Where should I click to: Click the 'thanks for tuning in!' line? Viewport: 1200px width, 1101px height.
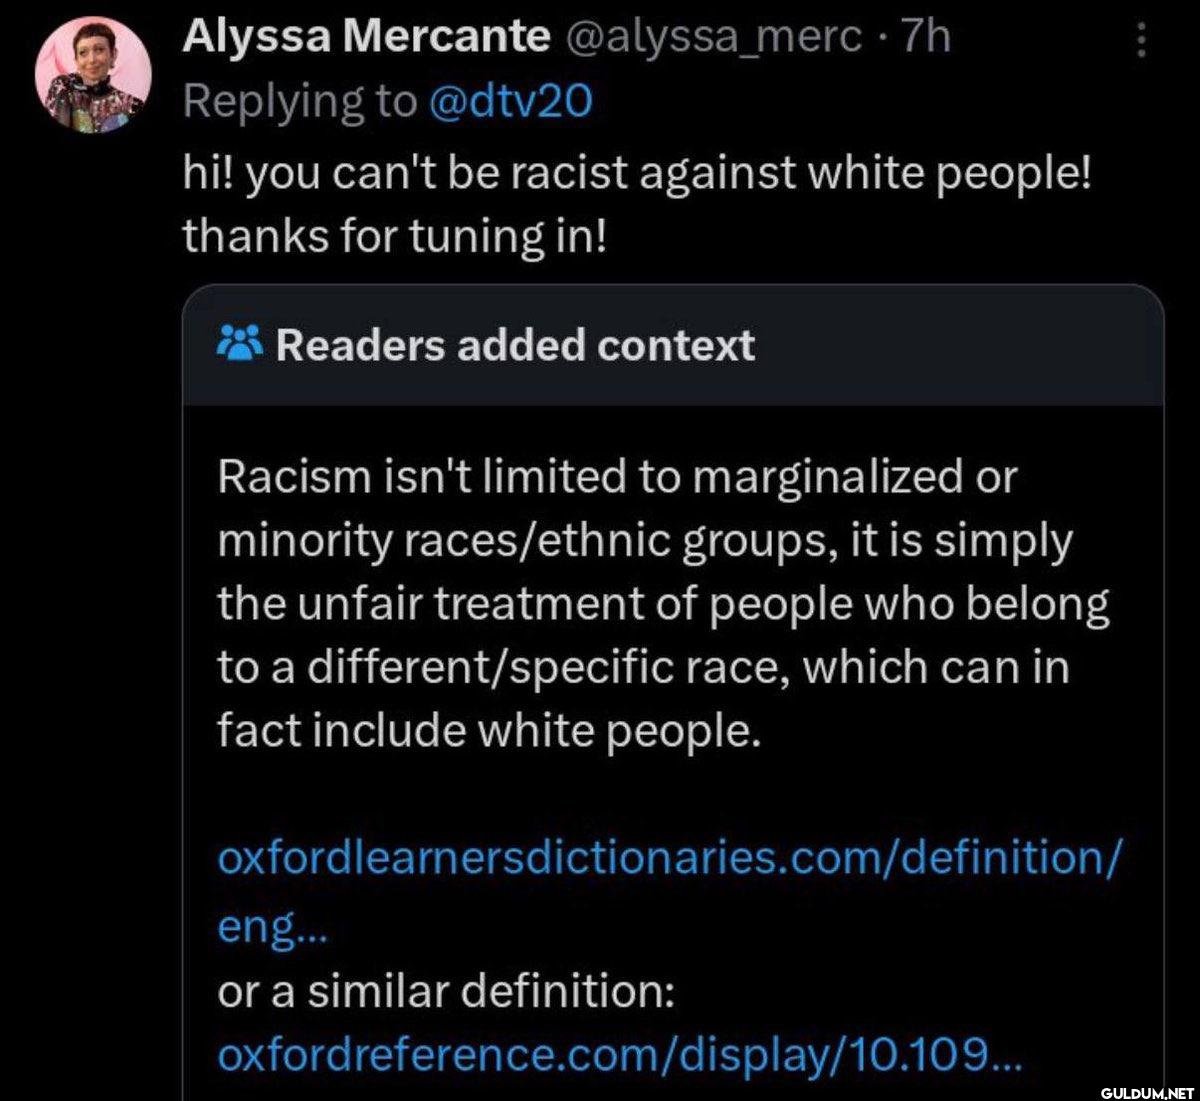coord(394,236)
